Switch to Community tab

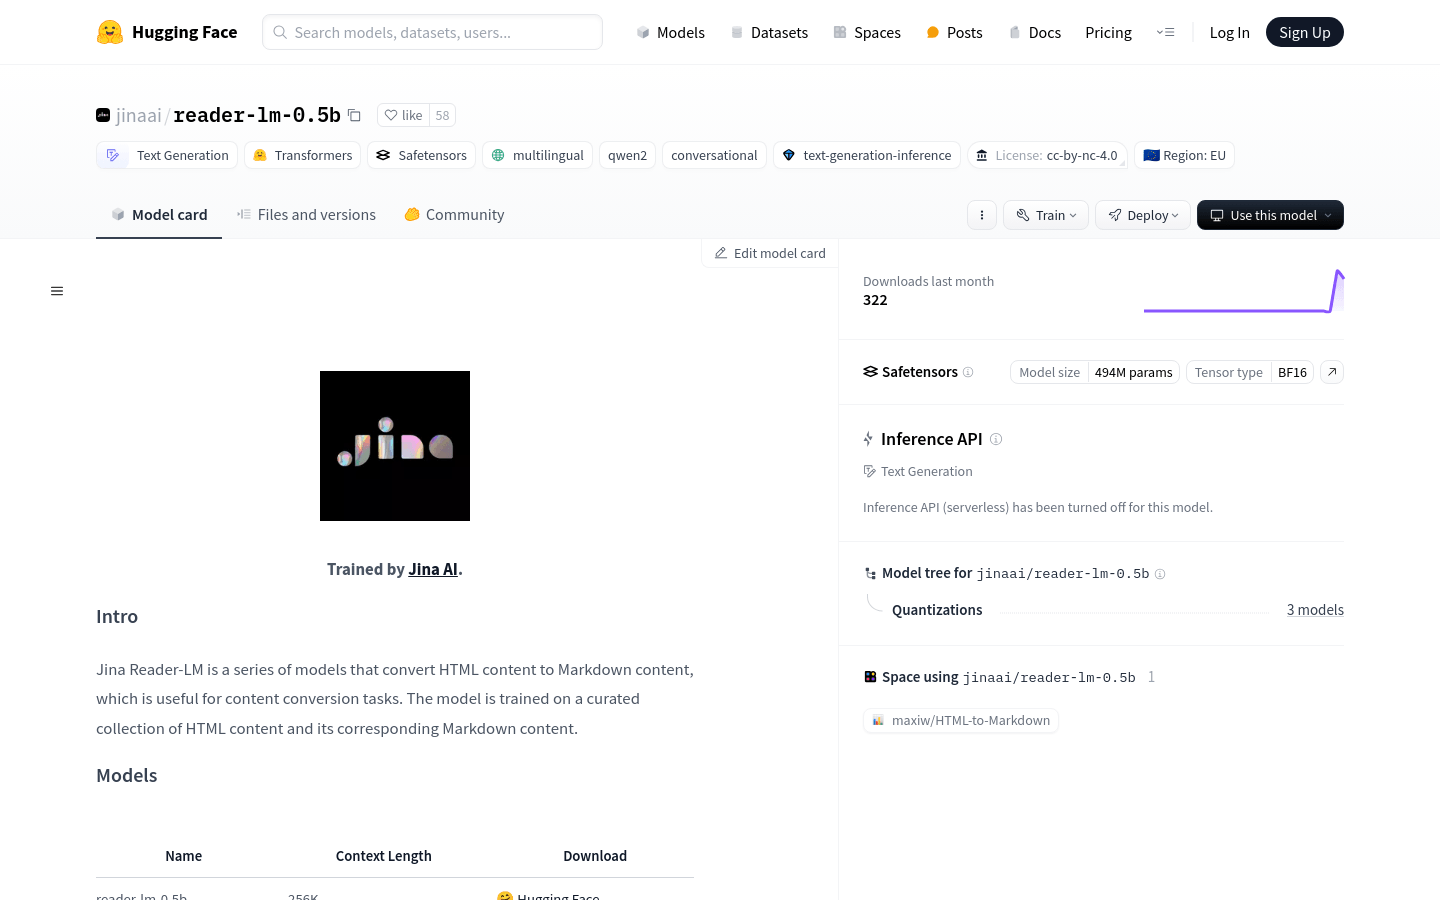[x=454, y=214]
